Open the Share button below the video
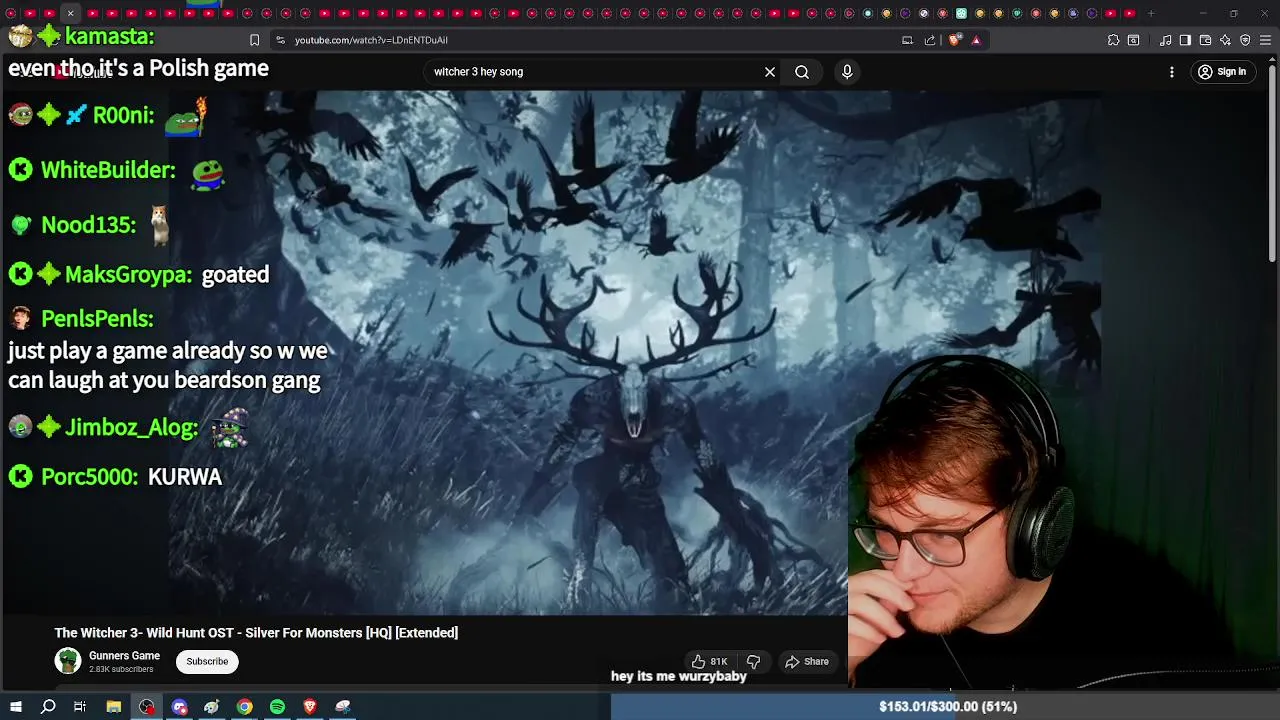Screen dimensions: 1280x720 coord(807,661)
